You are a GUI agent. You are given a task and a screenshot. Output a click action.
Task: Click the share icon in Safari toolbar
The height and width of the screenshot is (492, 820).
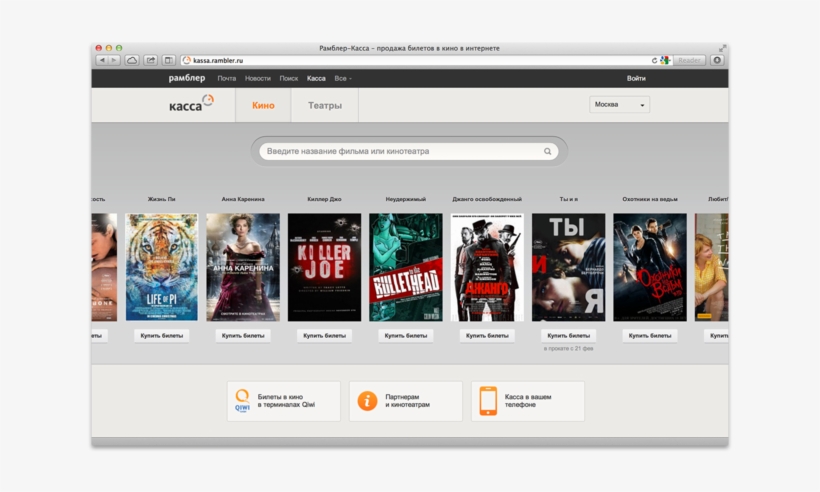(x=151, y=61)
